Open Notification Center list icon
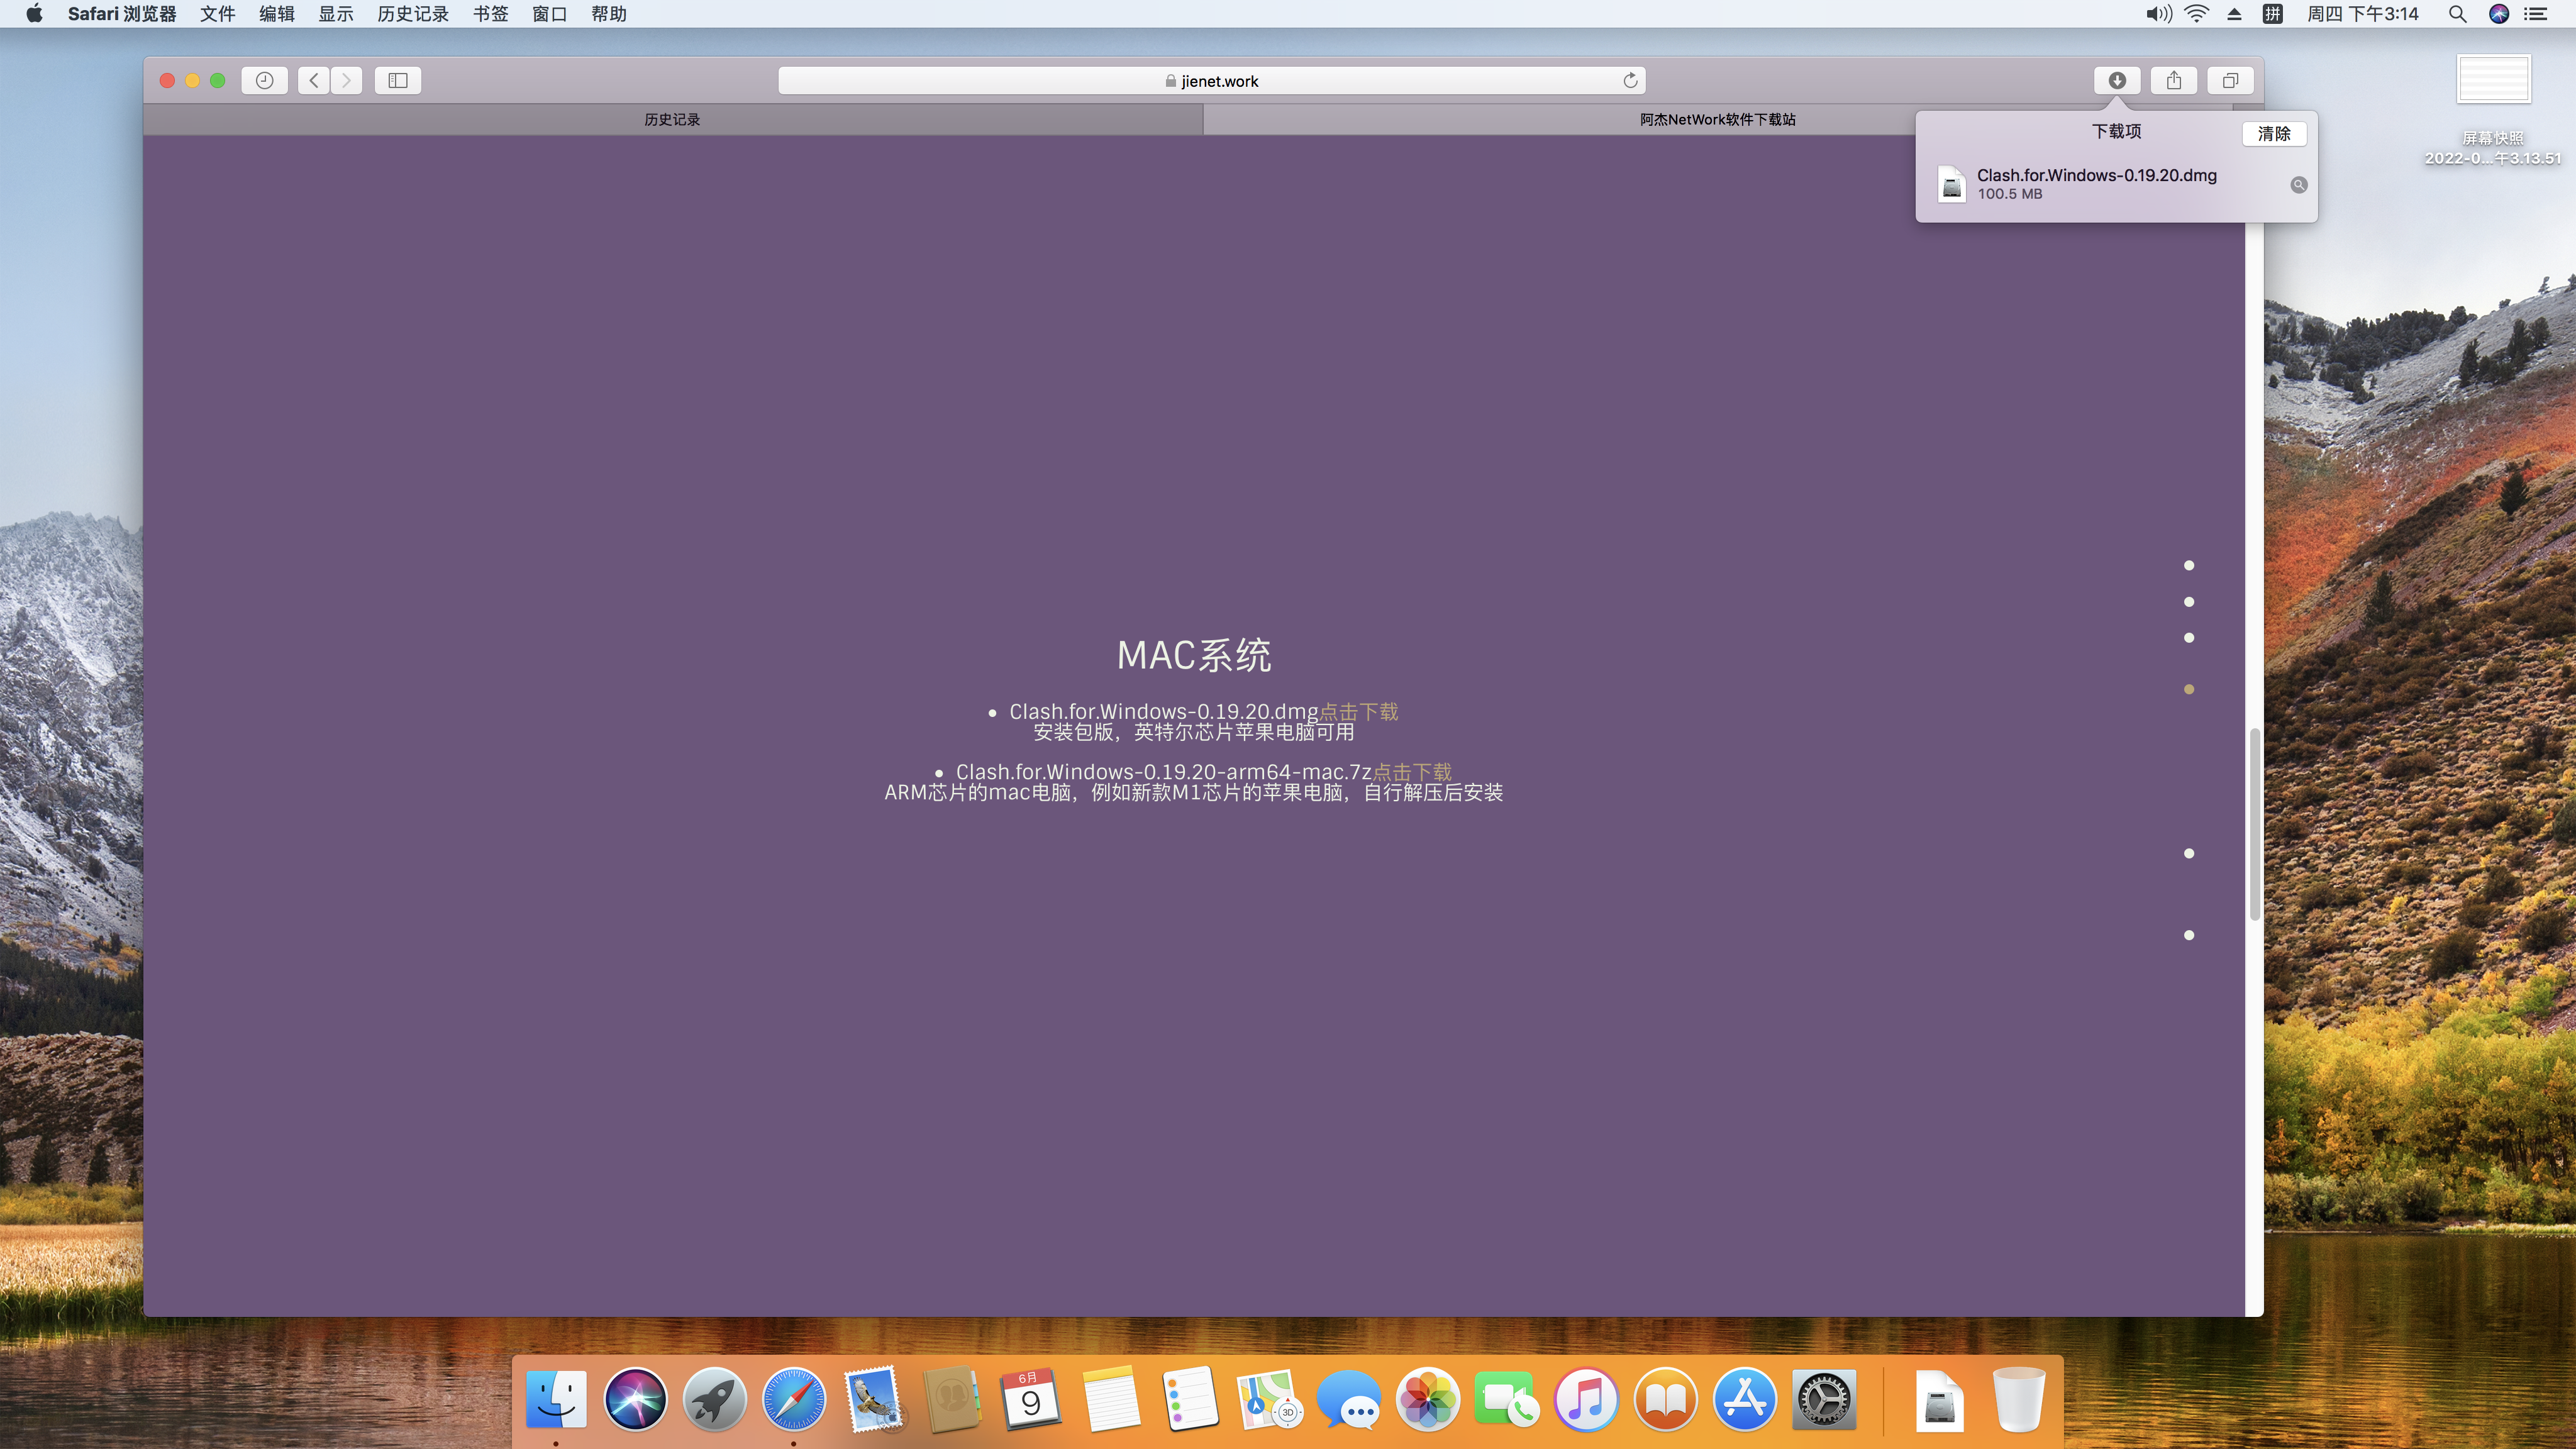 point(2536,14)
